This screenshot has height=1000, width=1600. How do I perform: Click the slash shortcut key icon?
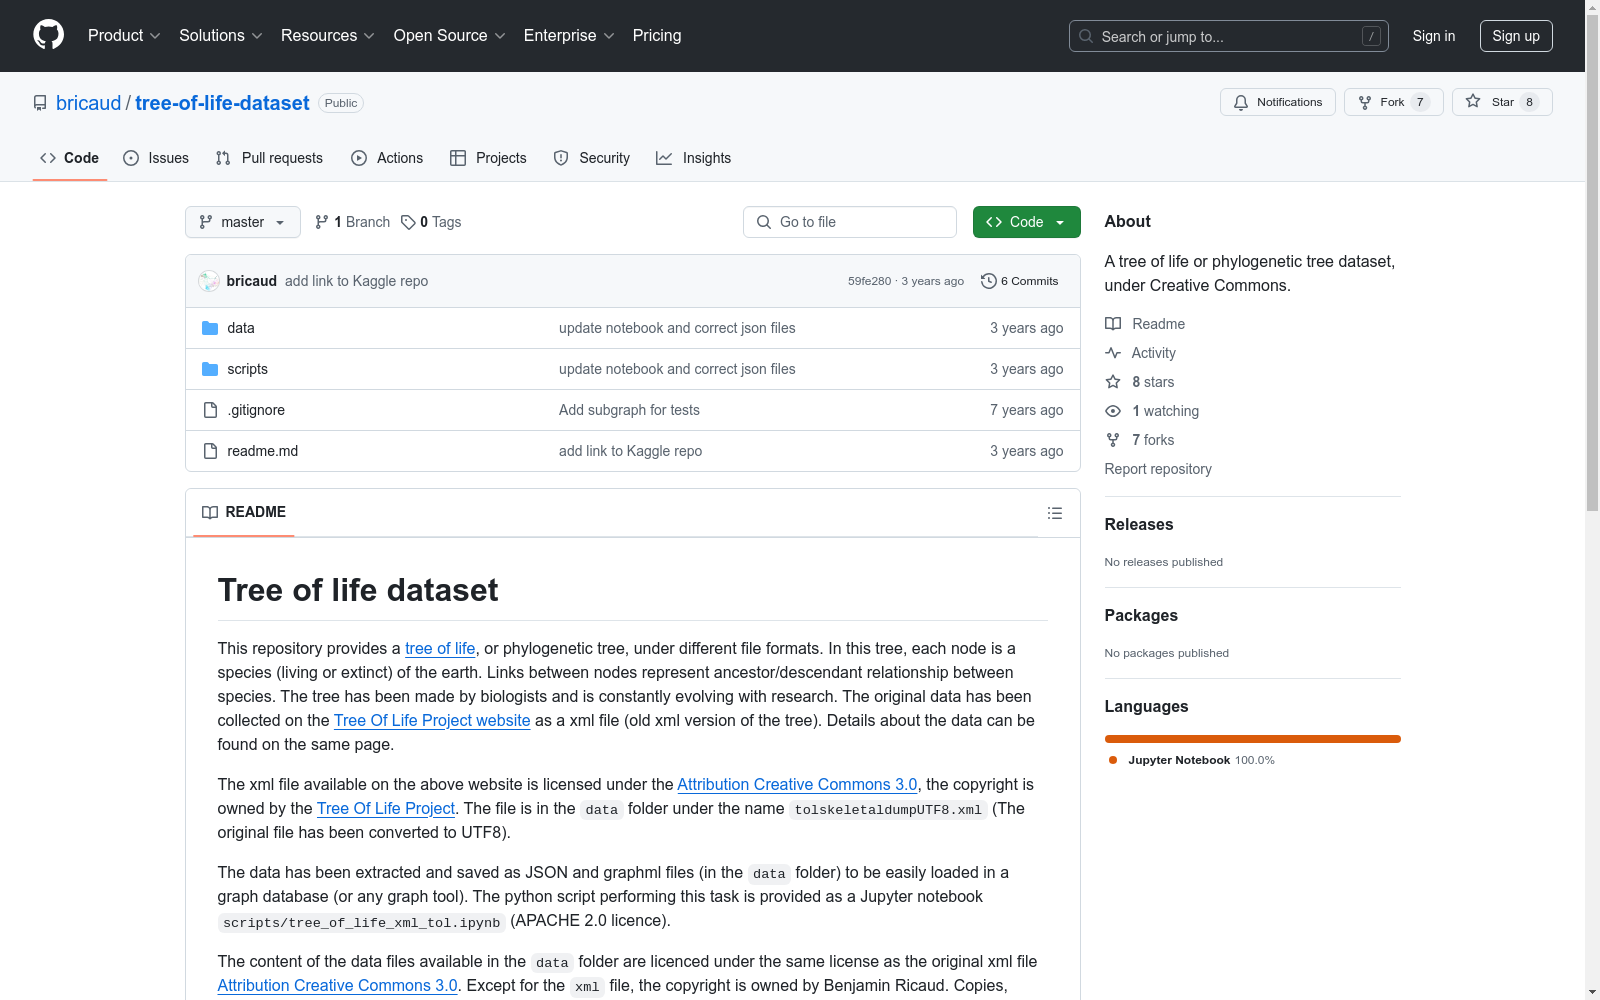1371,36
